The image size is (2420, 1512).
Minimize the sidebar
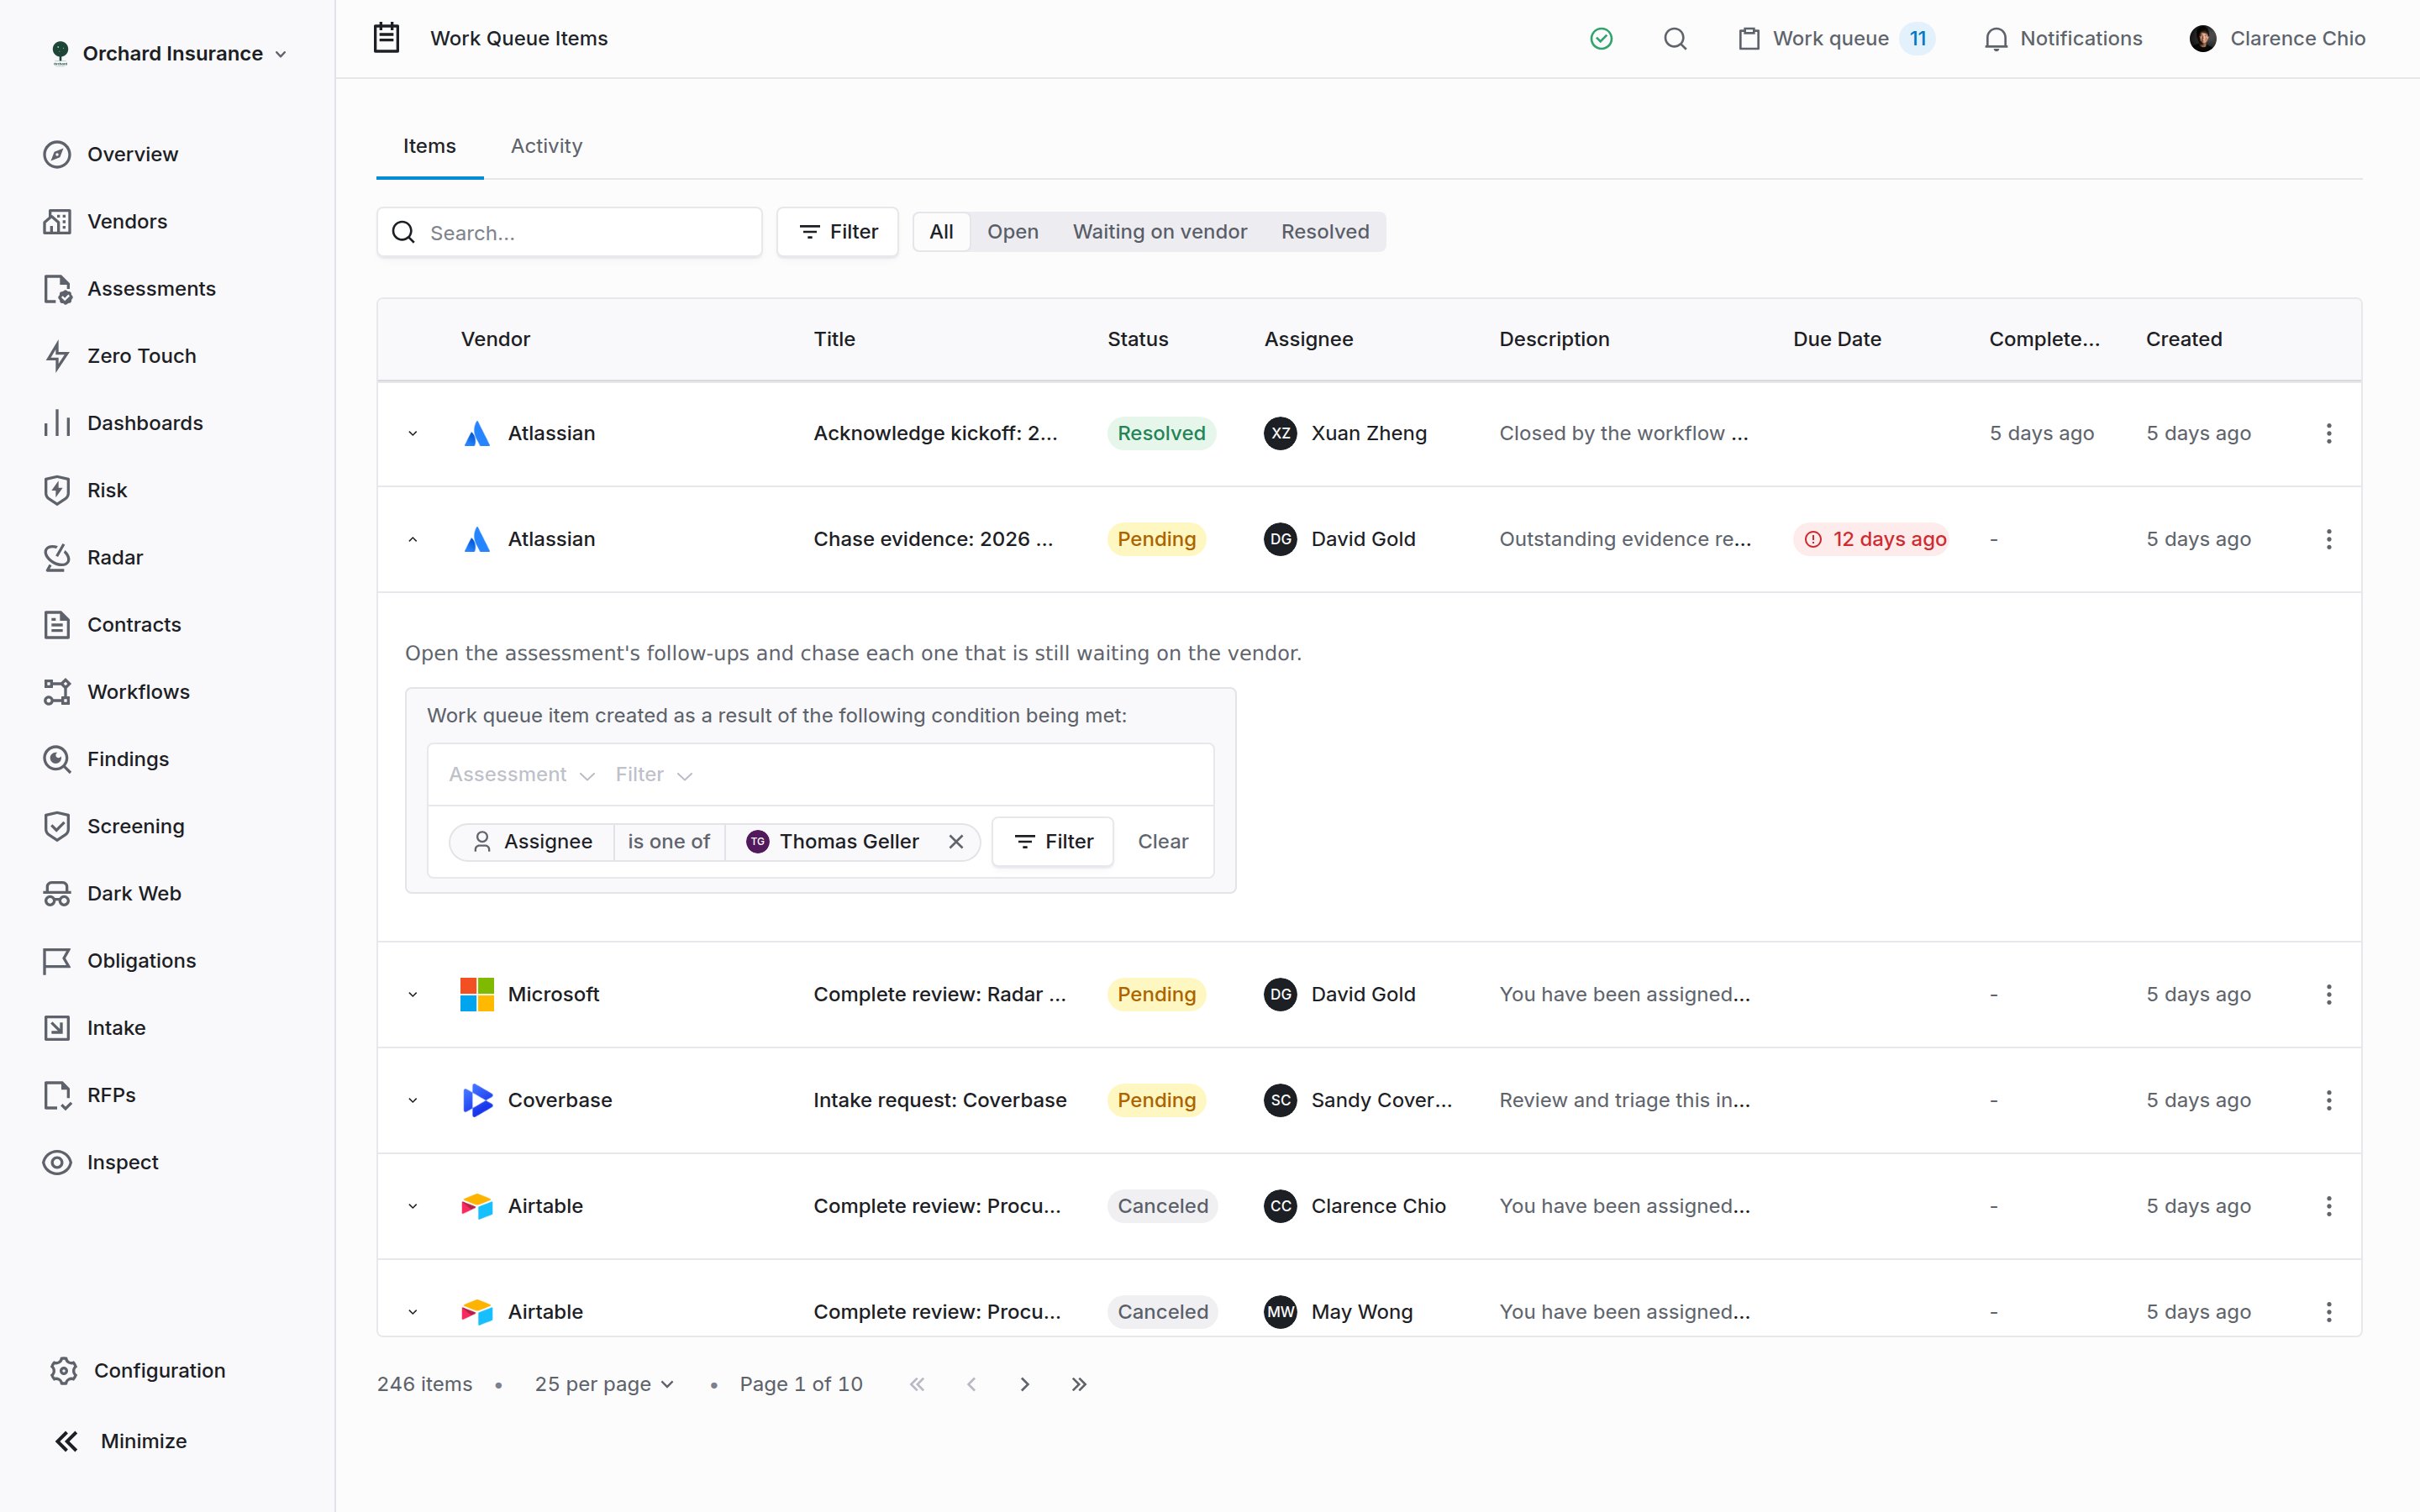coord(120,1441)
